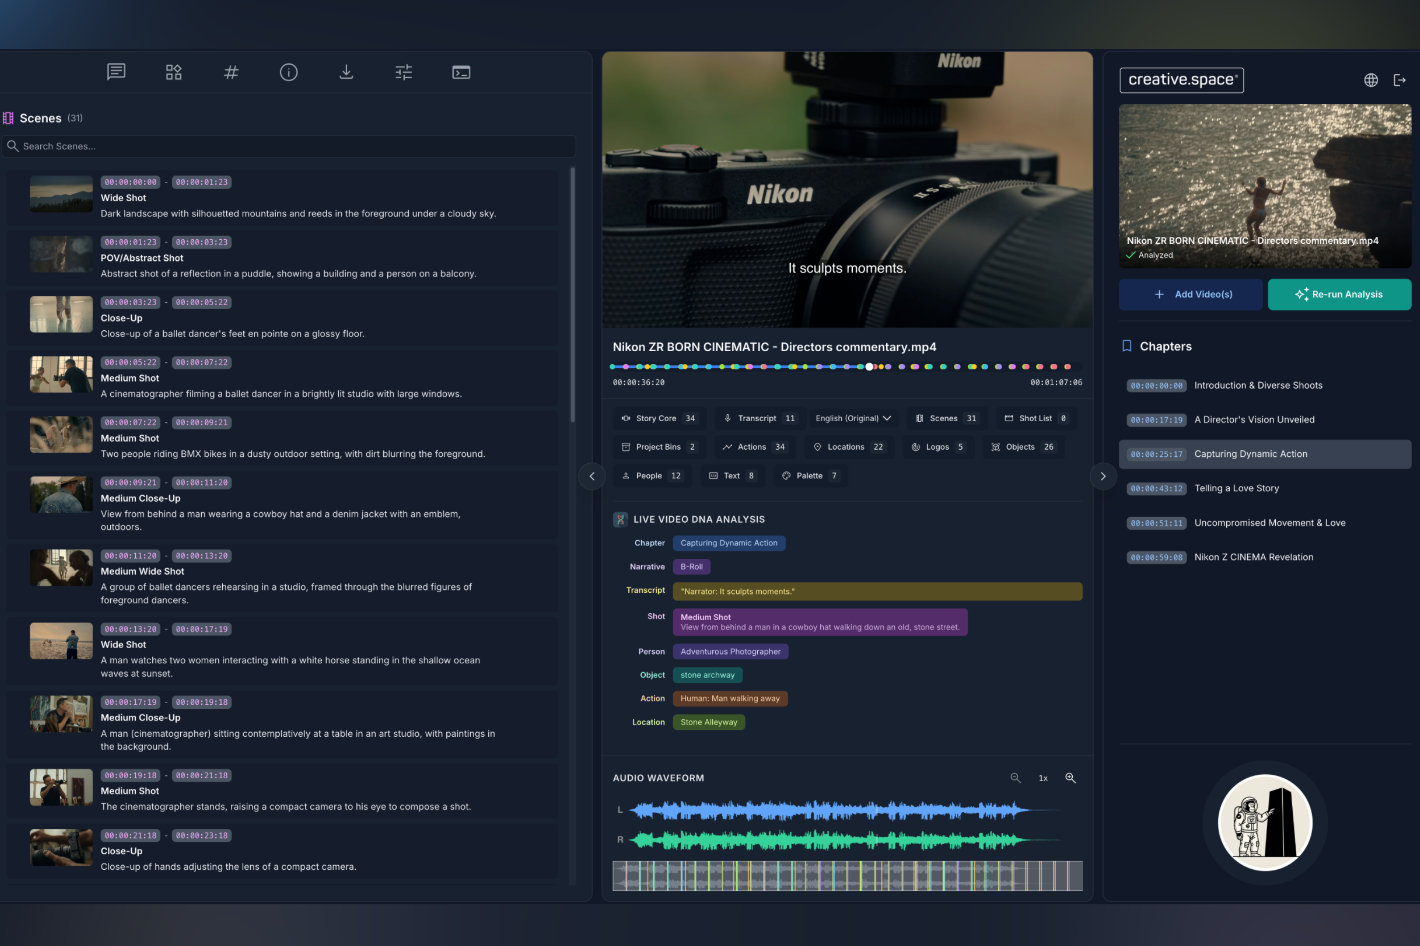Click the Narrator transcript line tag

pyautogui.click(x=877, y=591)
